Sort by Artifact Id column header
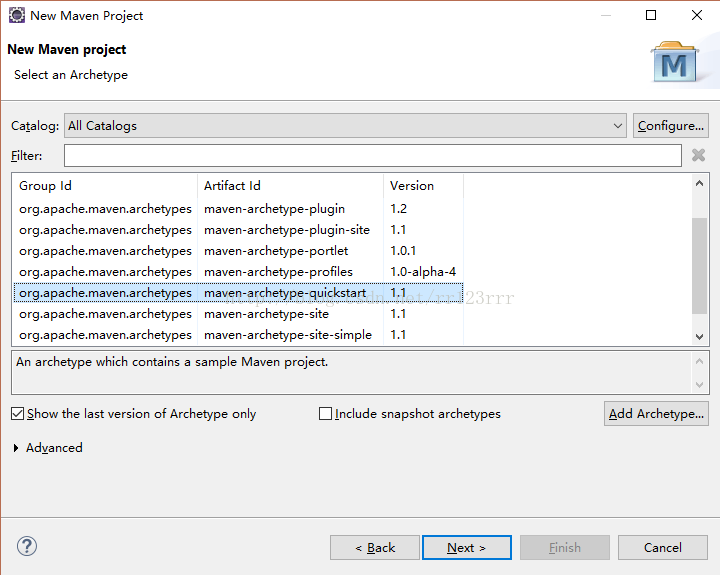720x575 pixels. [x=290, y=186]
